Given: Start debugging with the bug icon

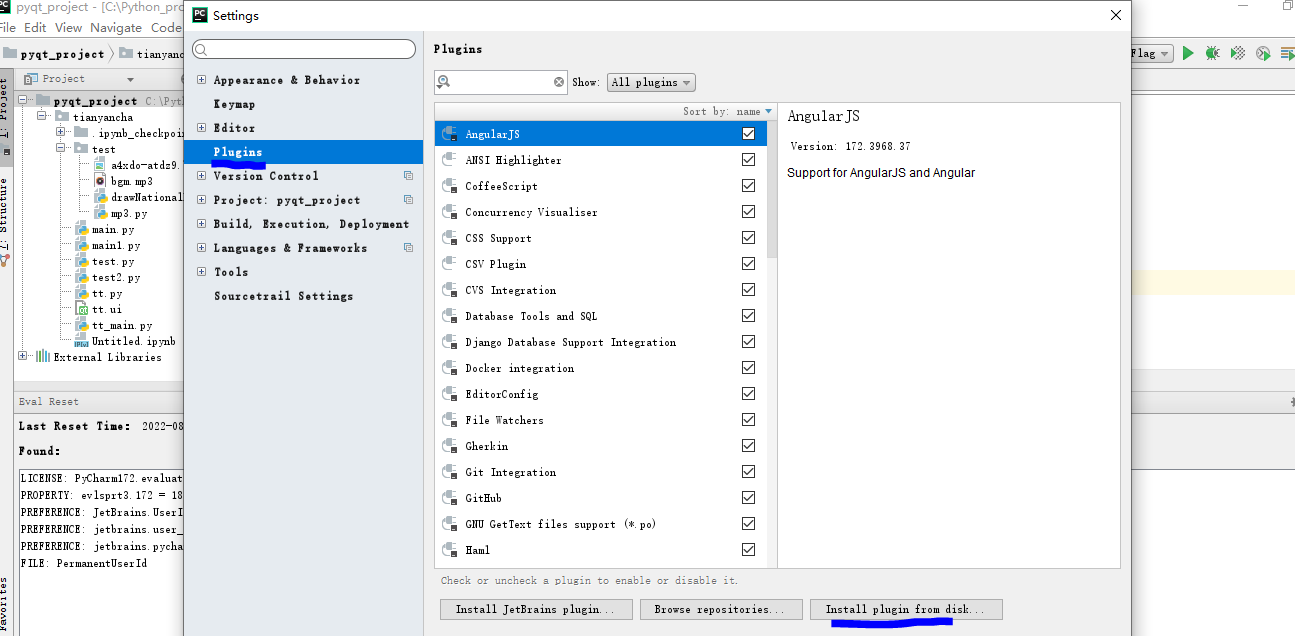Looking at the screenshot, I should click(x=1212, y=53).
